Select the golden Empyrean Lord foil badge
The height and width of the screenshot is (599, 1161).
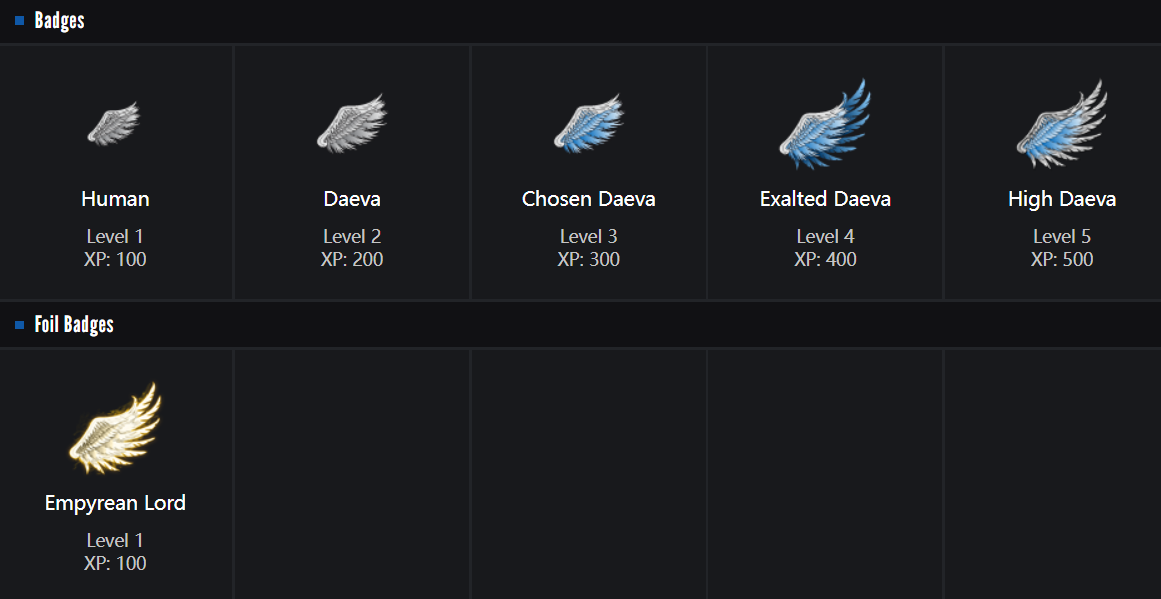pyautogui.click(x=115, y=428)
